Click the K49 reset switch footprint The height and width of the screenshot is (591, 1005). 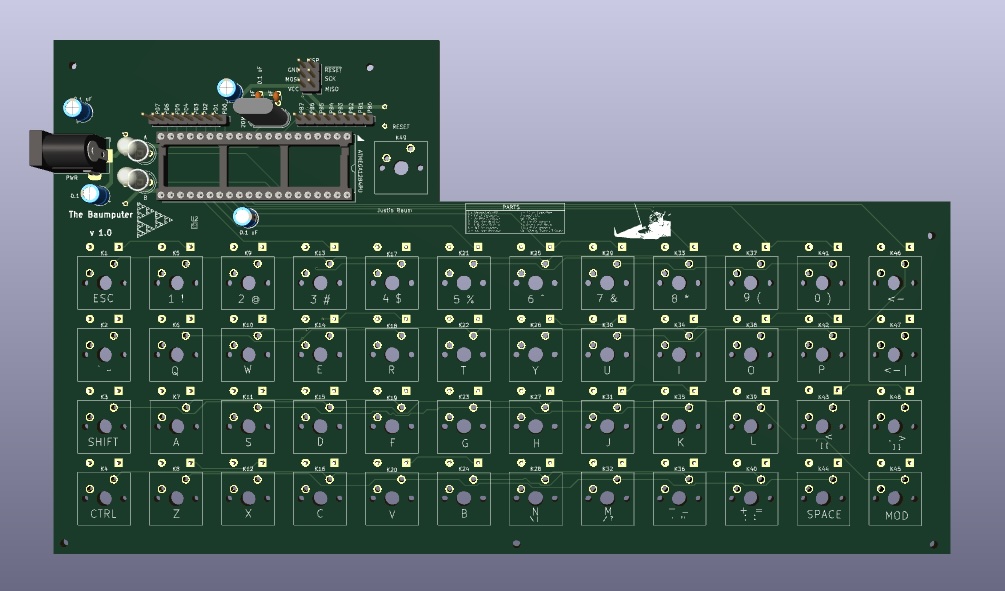(x=401, y=168)
